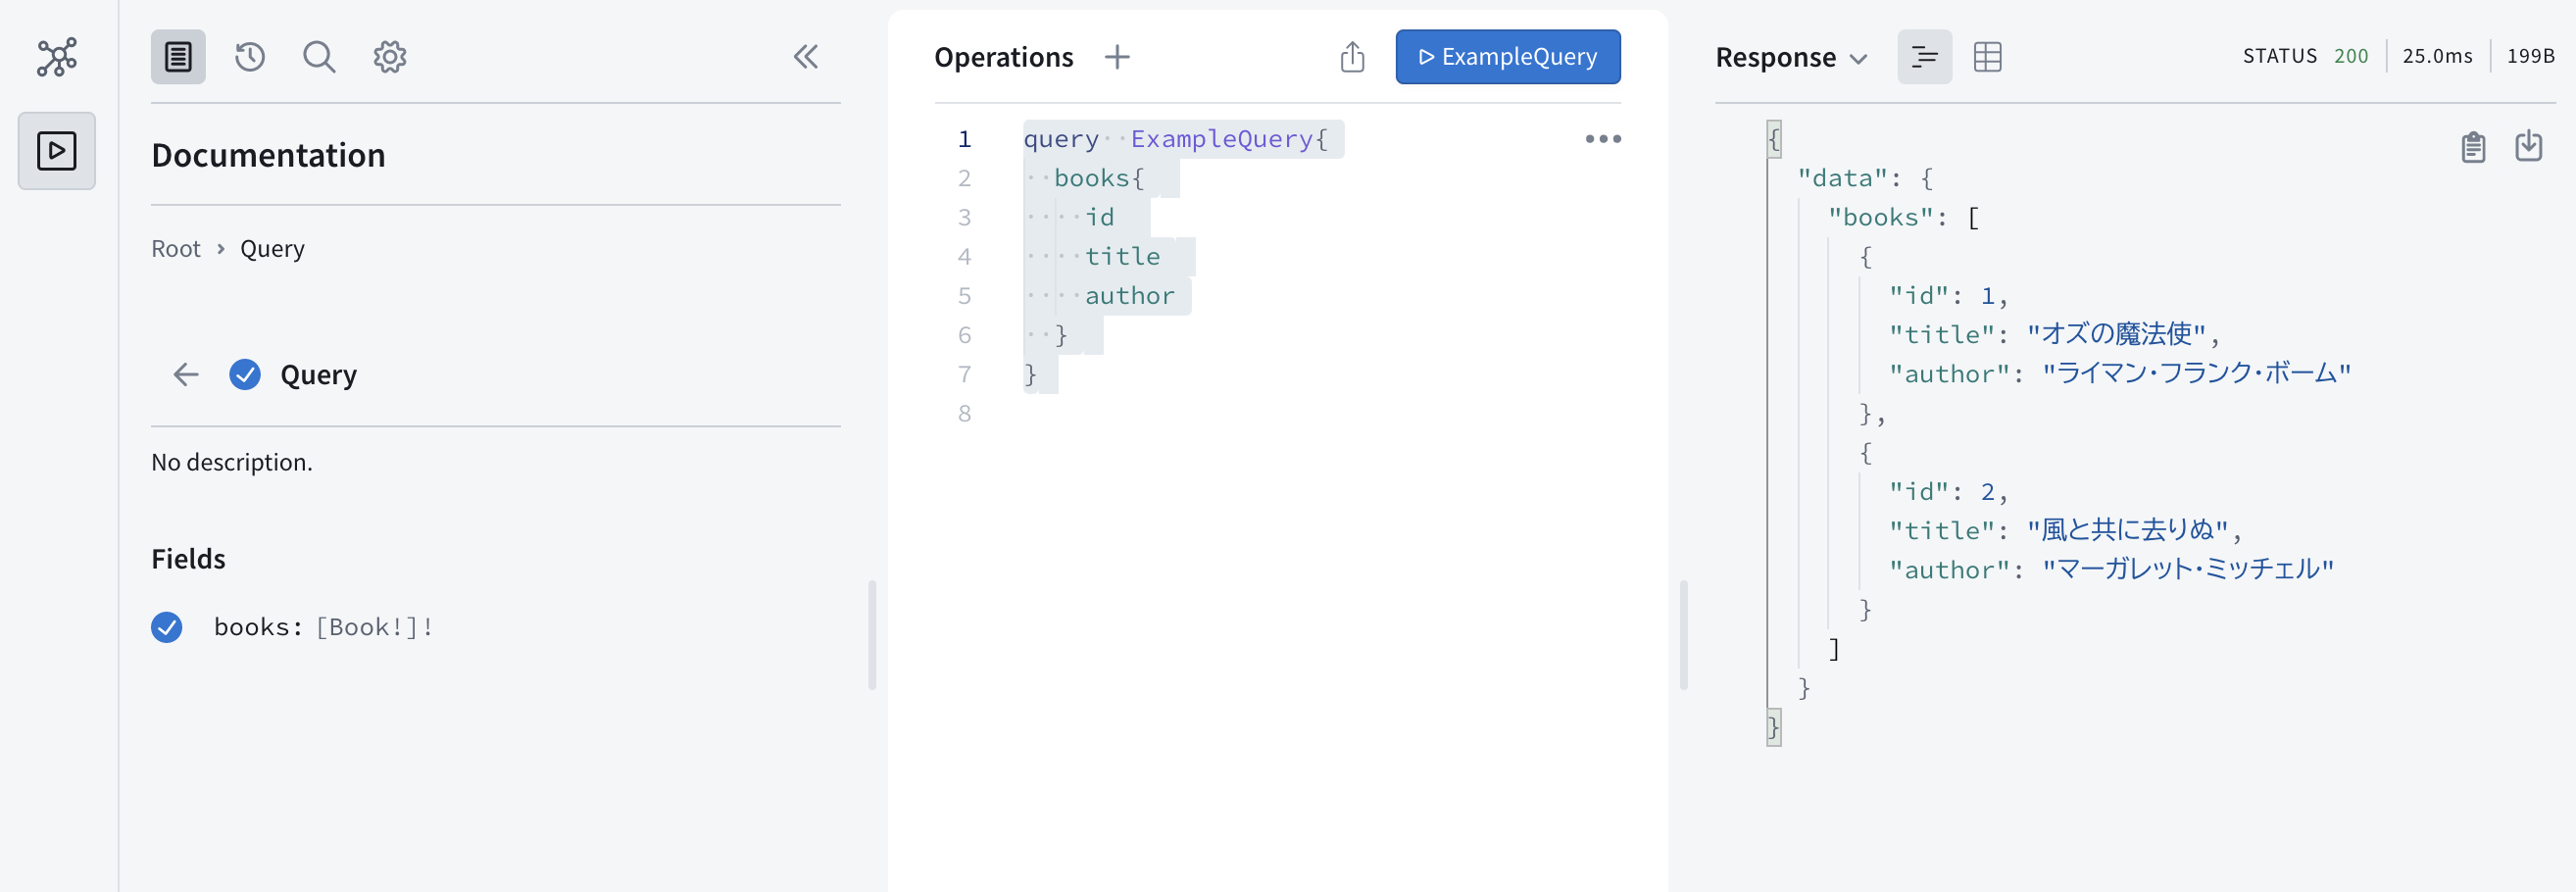Viewport: 2576px width, 892px height.
Task: Open the settings gear icon
Action: pos(390,57)
